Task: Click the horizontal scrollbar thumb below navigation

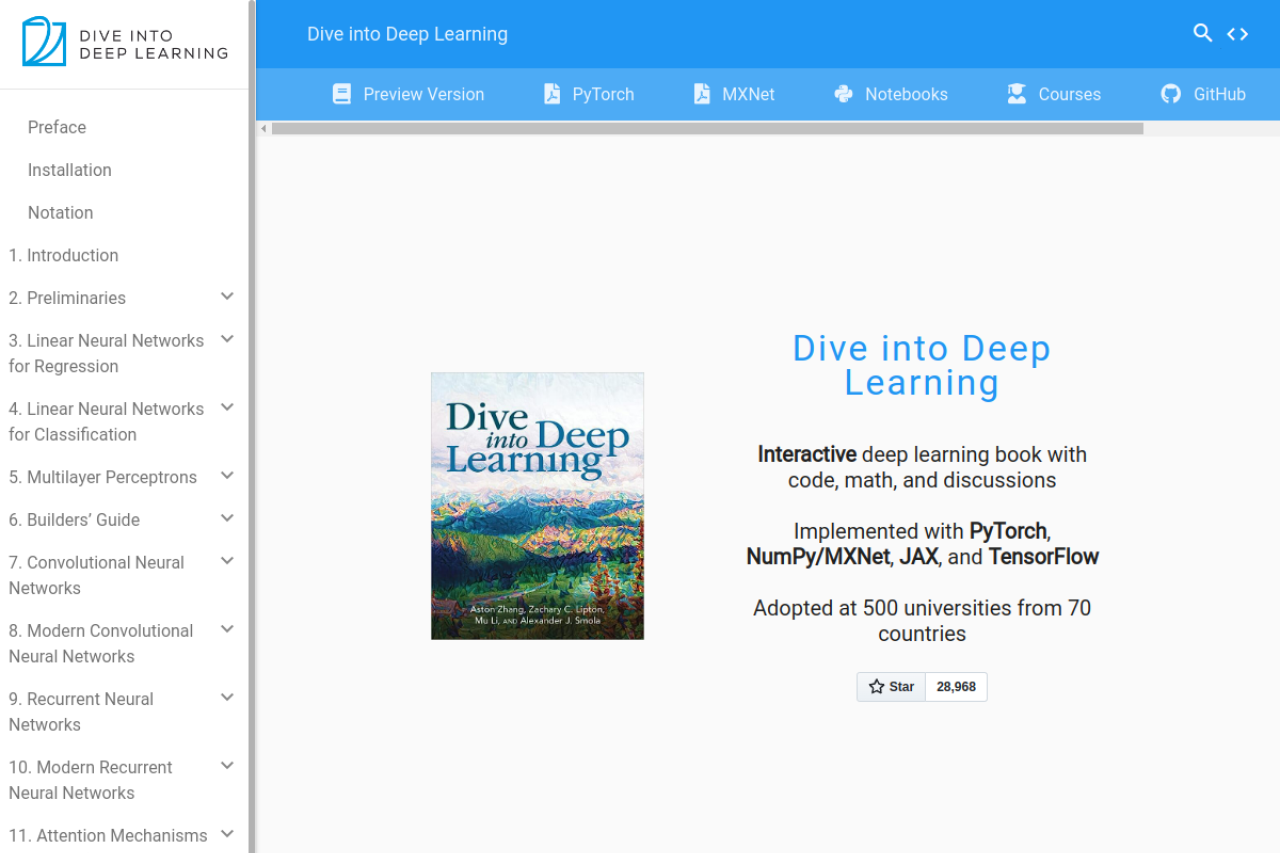Action: [x=707, y=128]
